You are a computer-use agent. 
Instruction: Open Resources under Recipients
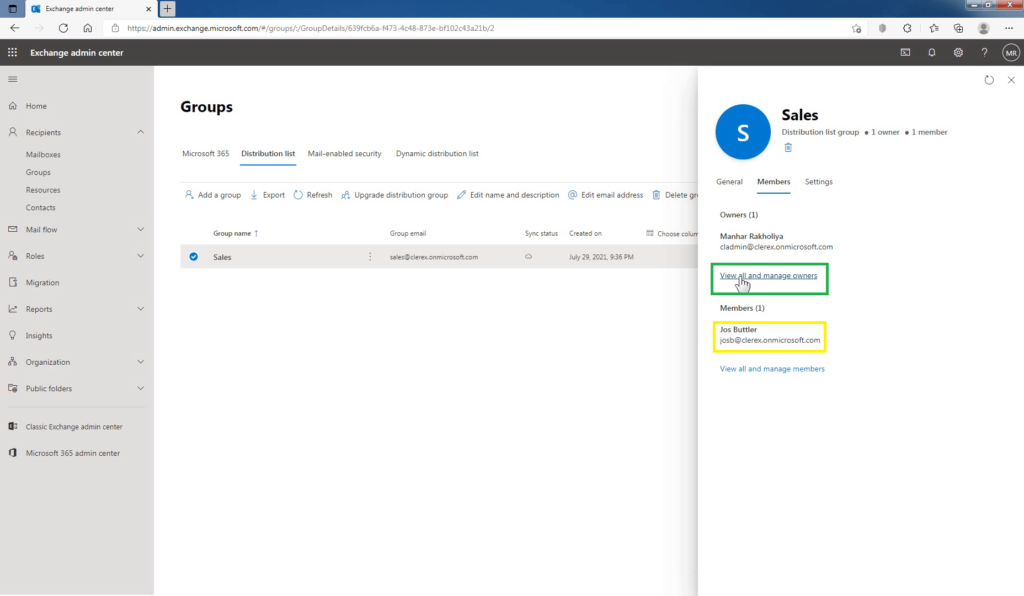click(43, 190)
